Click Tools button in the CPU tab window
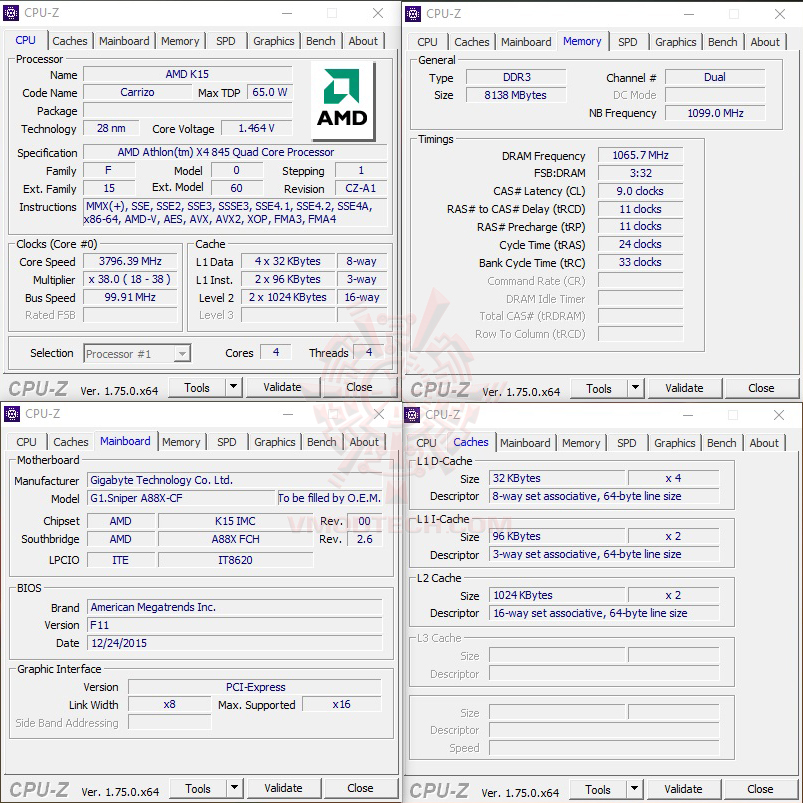 (x=197, y=387)
